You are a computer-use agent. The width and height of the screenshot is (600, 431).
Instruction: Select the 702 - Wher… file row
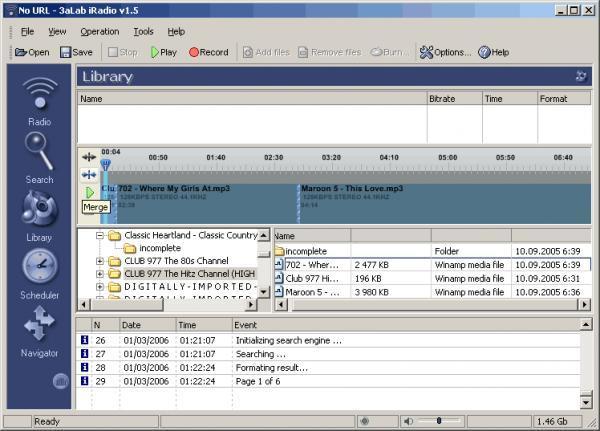coord(432,265)
